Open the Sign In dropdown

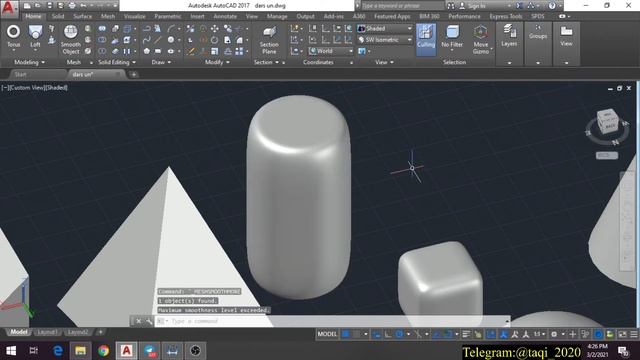(x=485, y=6)
